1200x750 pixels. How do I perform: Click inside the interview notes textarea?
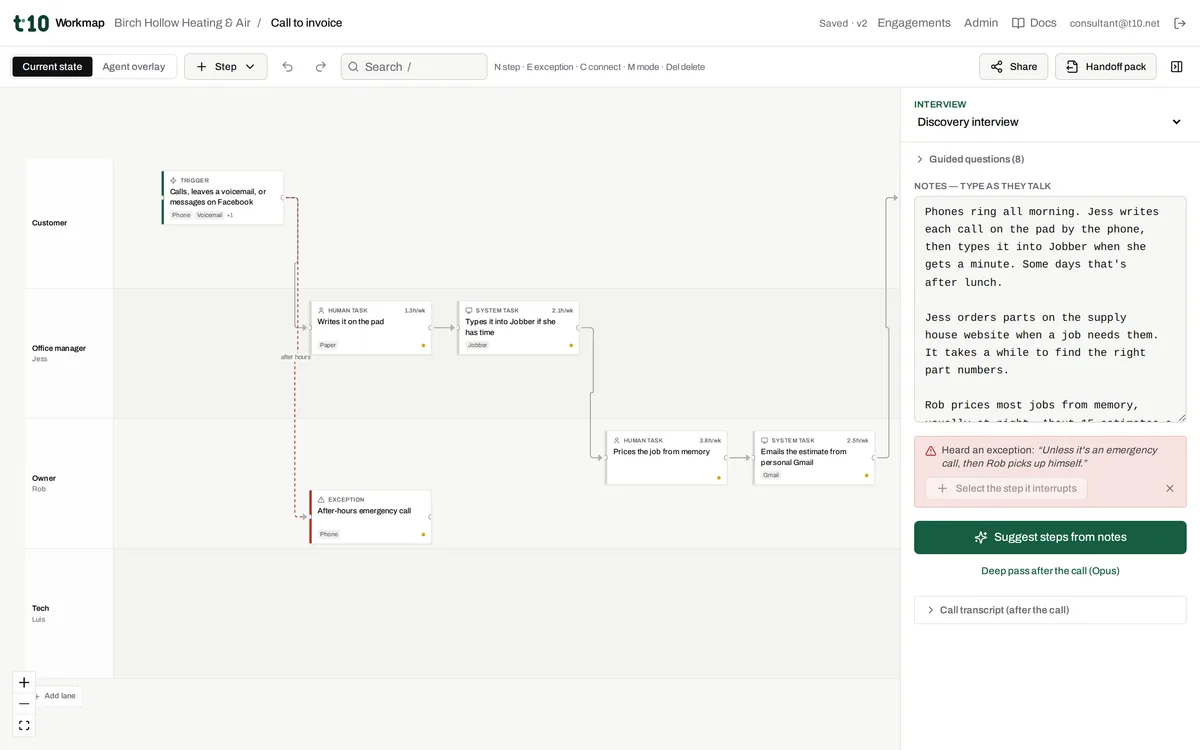(x=1050, y=309)
